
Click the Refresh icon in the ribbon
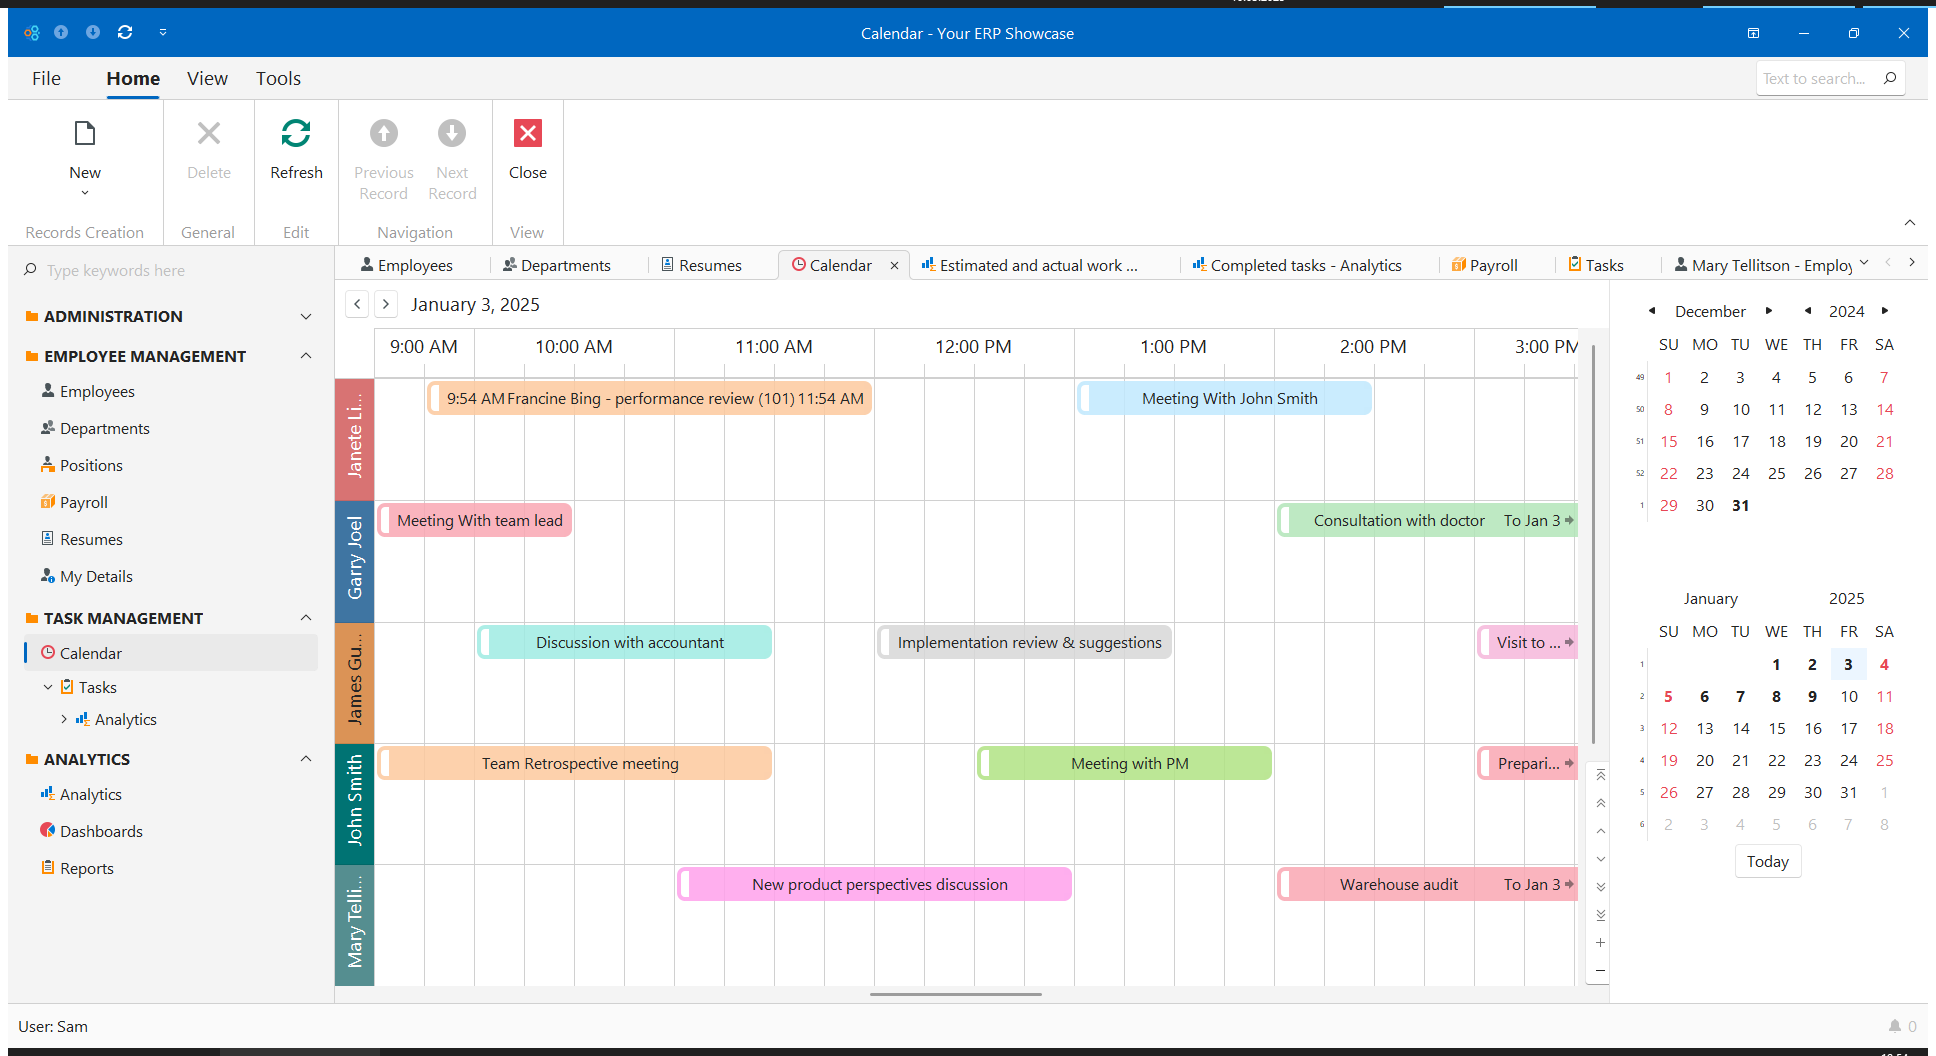296,134
